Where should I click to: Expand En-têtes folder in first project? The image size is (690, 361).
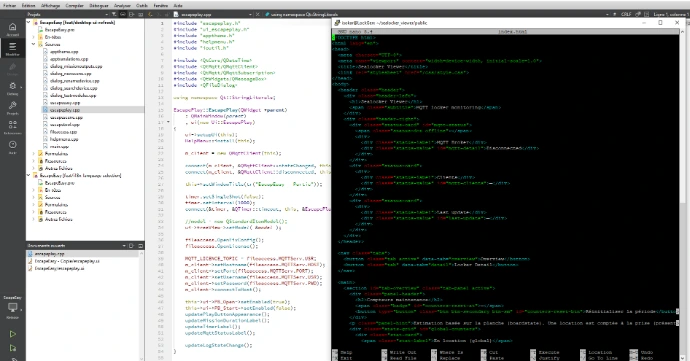(x=34, y=37)
